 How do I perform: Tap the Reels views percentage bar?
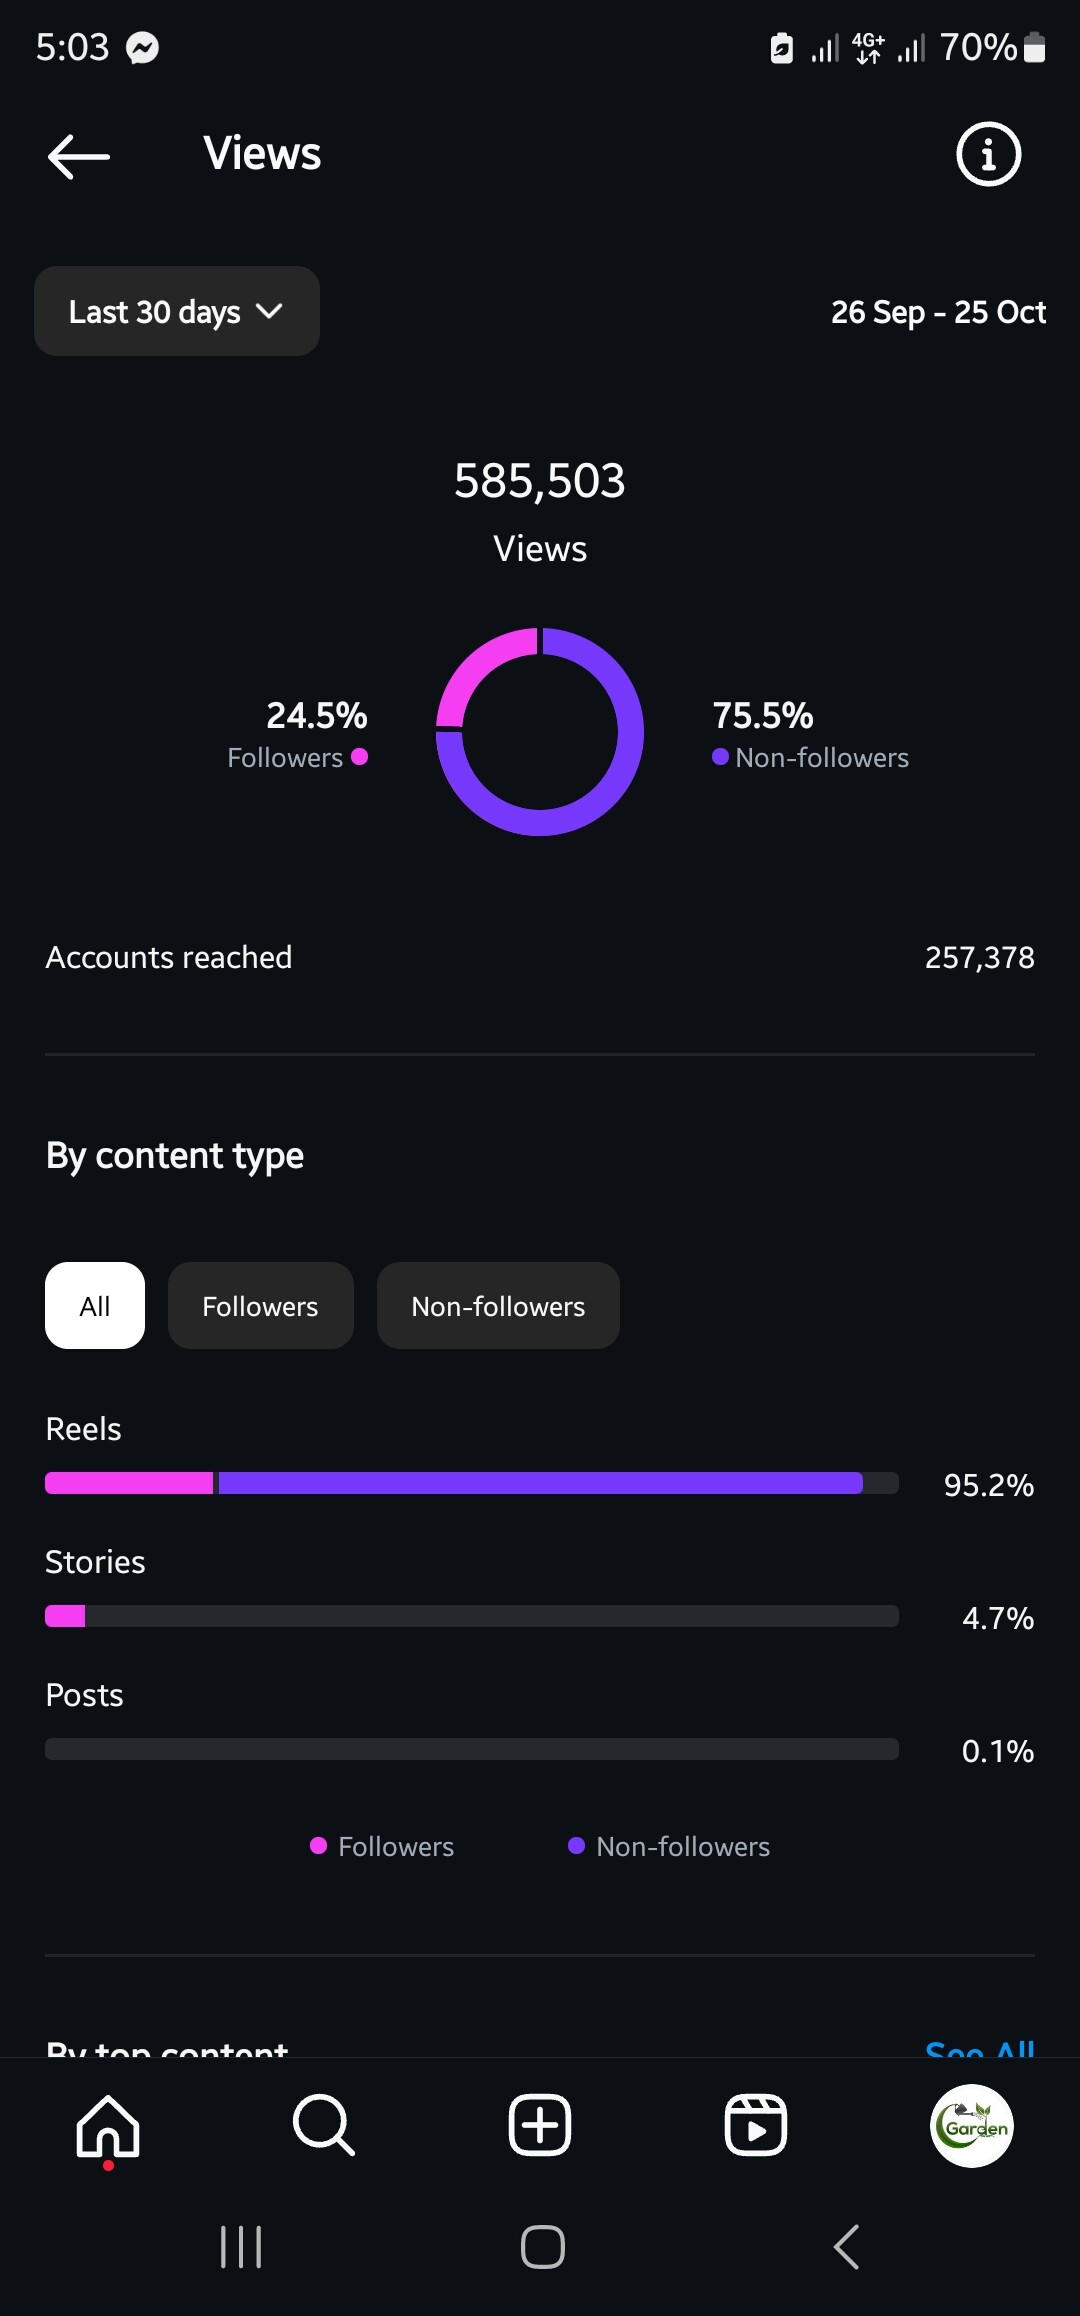coord(470,1483)
